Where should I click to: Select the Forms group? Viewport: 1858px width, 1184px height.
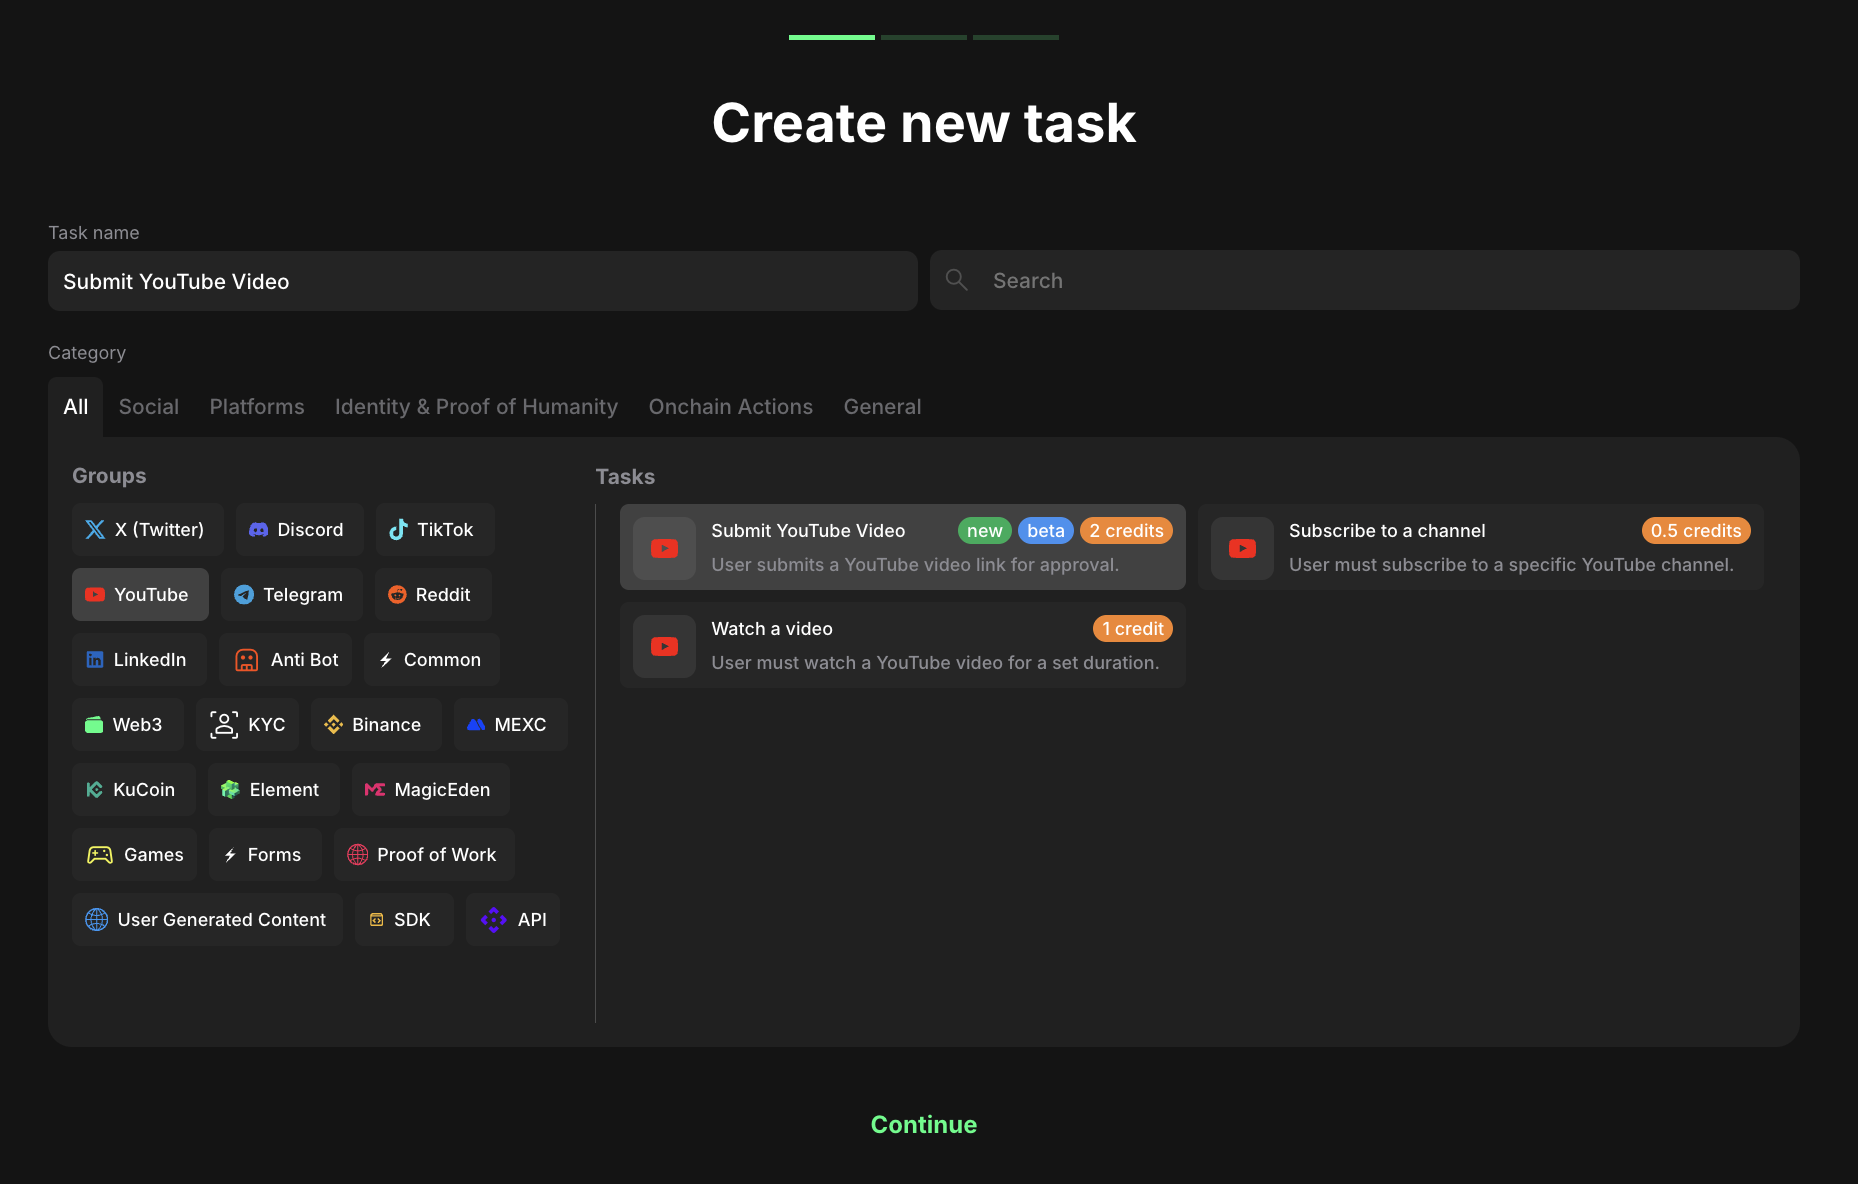[x=265, y=855]
